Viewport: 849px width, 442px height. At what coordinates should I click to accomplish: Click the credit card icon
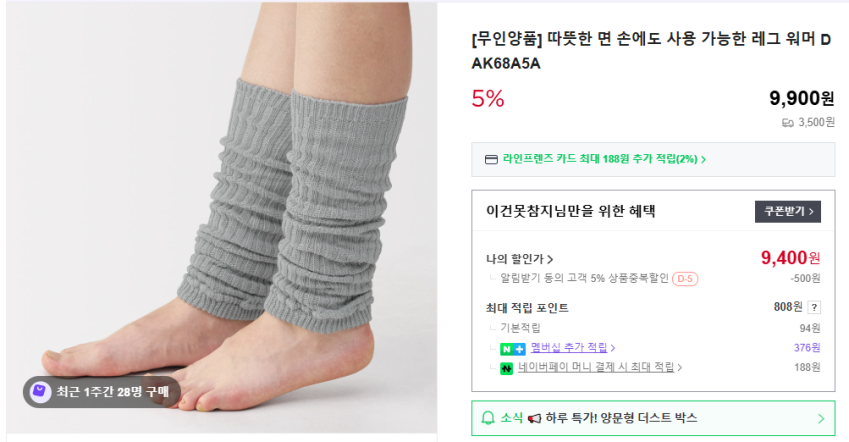[x=491, y=160]
